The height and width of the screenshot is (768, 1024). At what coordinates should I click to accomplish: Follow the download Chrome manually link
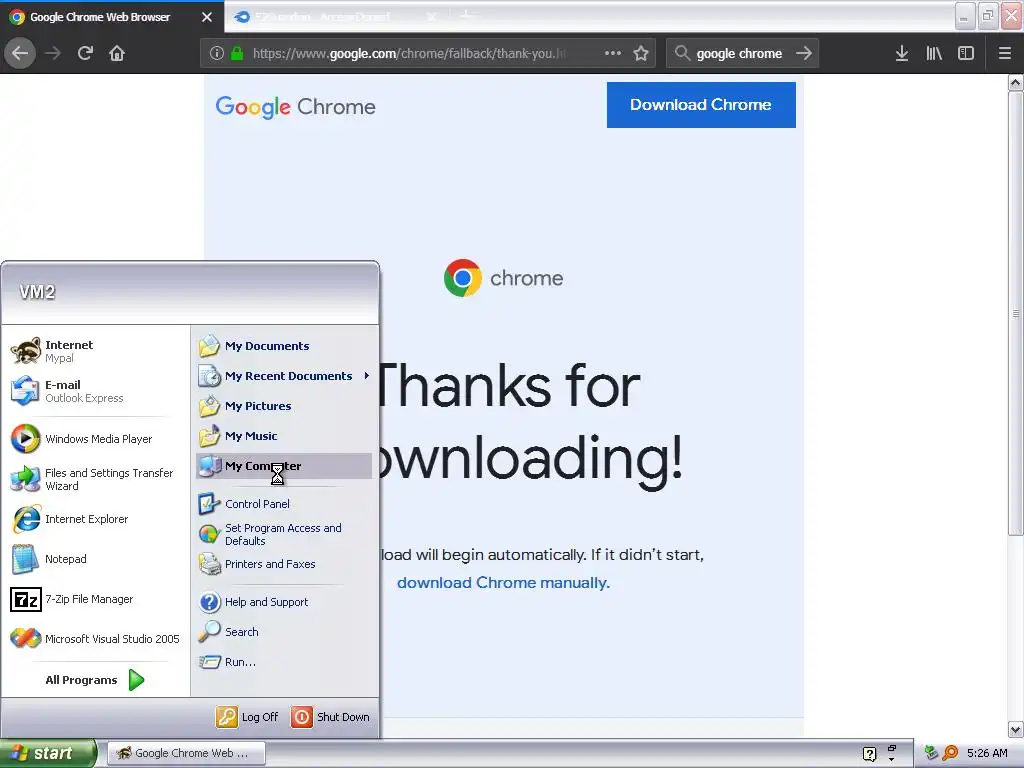(x=503, y=583)
